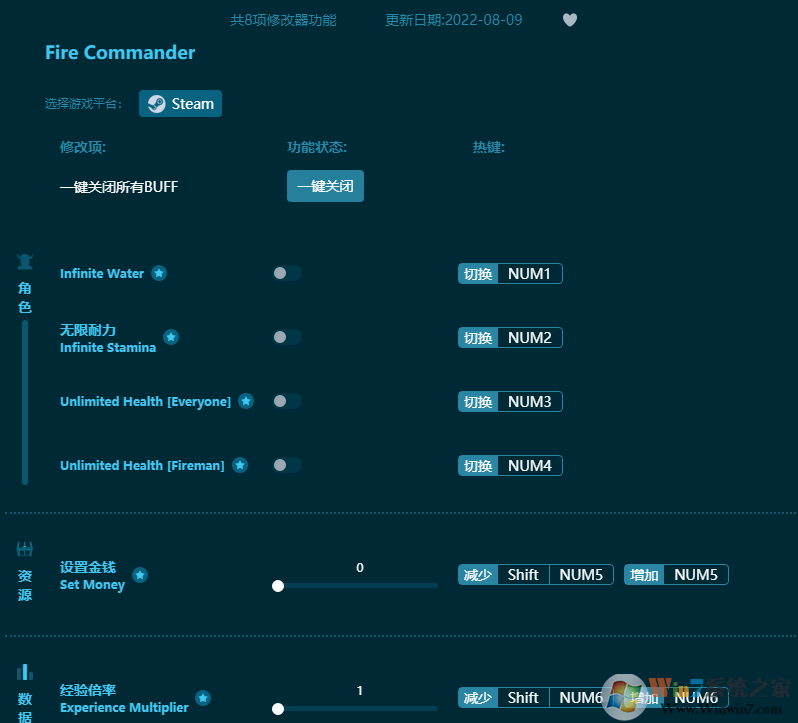Click the Experience Multiplier value 1
The height and width of the screenshot is (723, 798).
coord(360,690)
